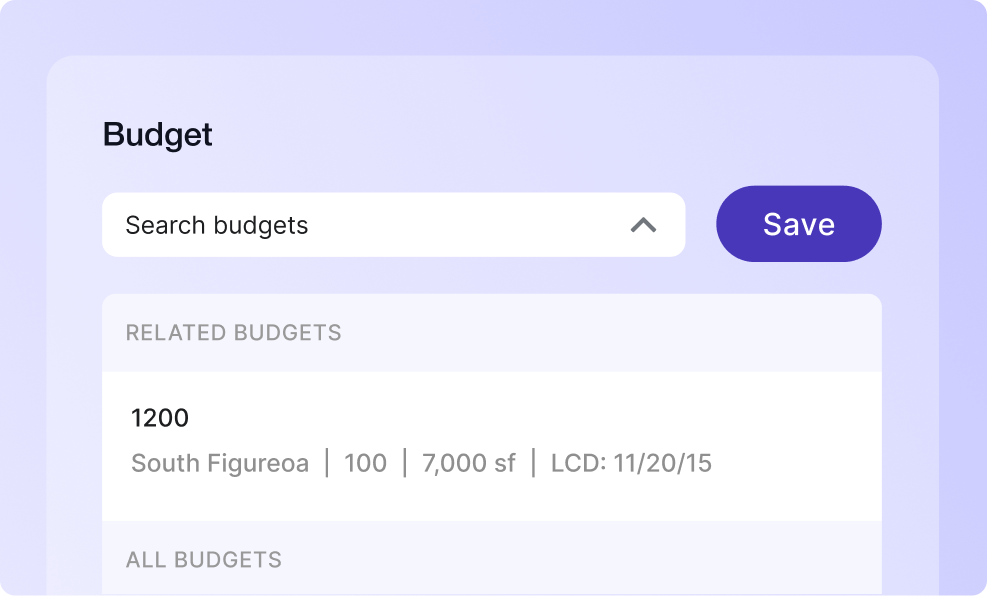This screenshot has width=987, height=596.
Task: Click the ALL BUDGETS section header
Action: (204, 560)
